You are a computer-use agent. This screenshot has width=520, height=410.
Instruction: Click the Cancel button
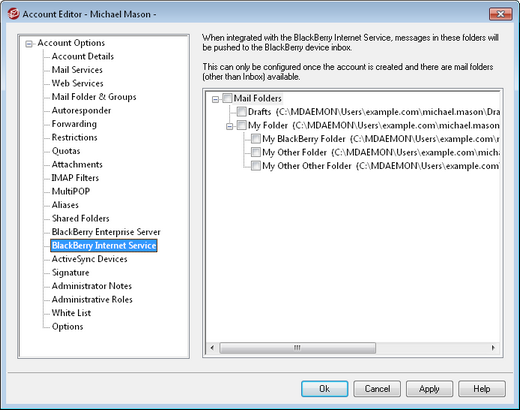[x=377, y=389]
